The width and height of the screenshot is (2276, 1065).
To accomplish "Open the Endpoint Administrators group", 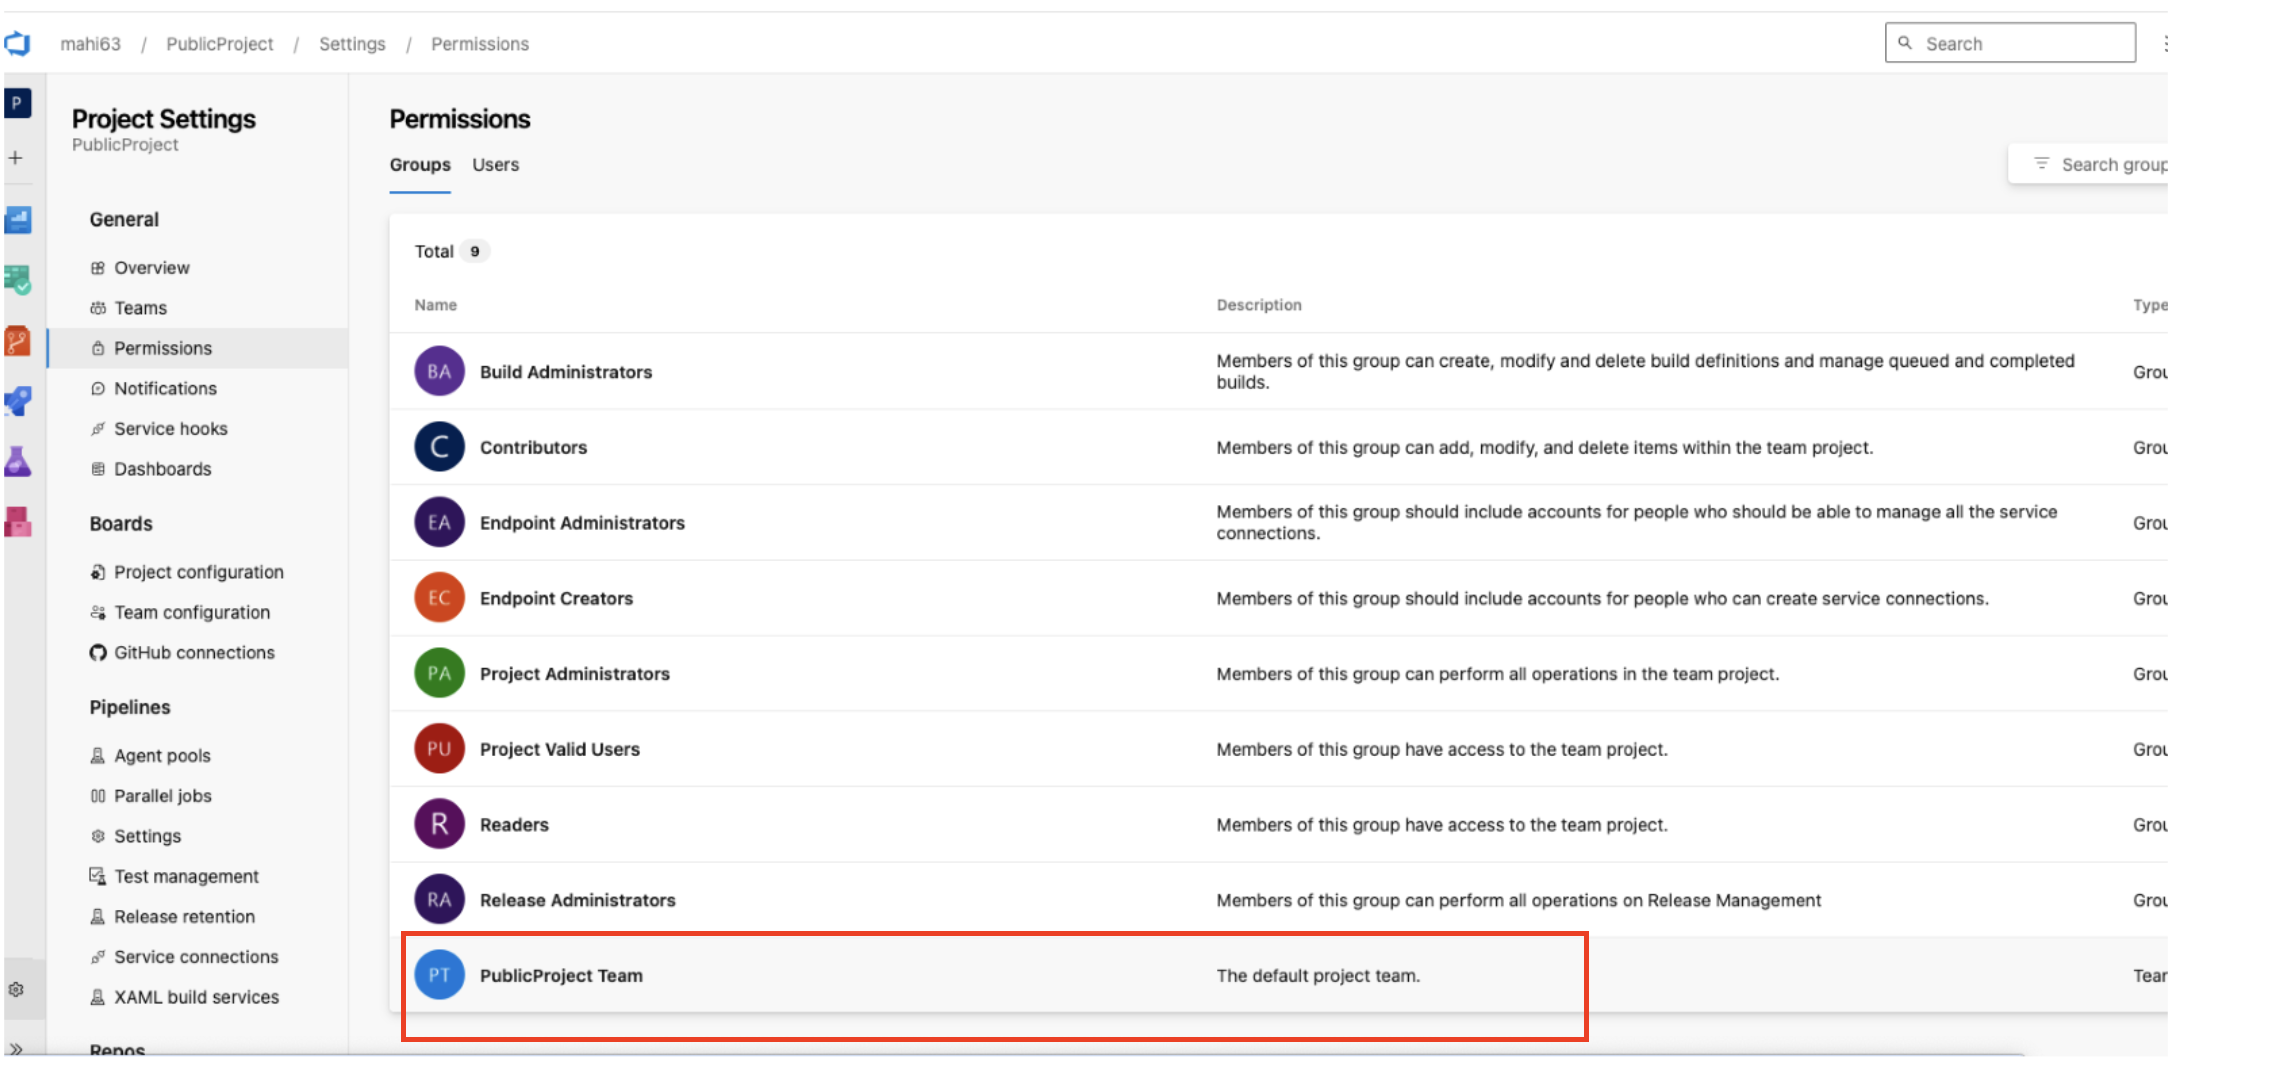I will pos(582,523).
